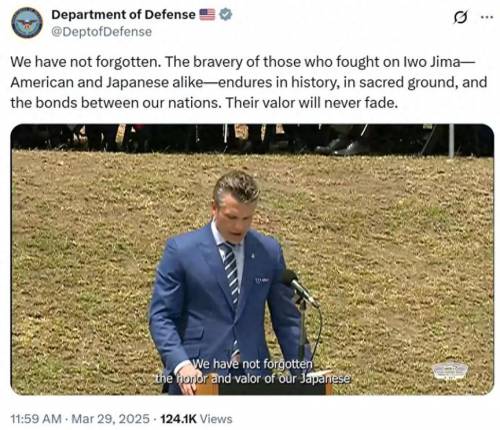Open the Department of Defense display name
500x430 pixels.
123,15
